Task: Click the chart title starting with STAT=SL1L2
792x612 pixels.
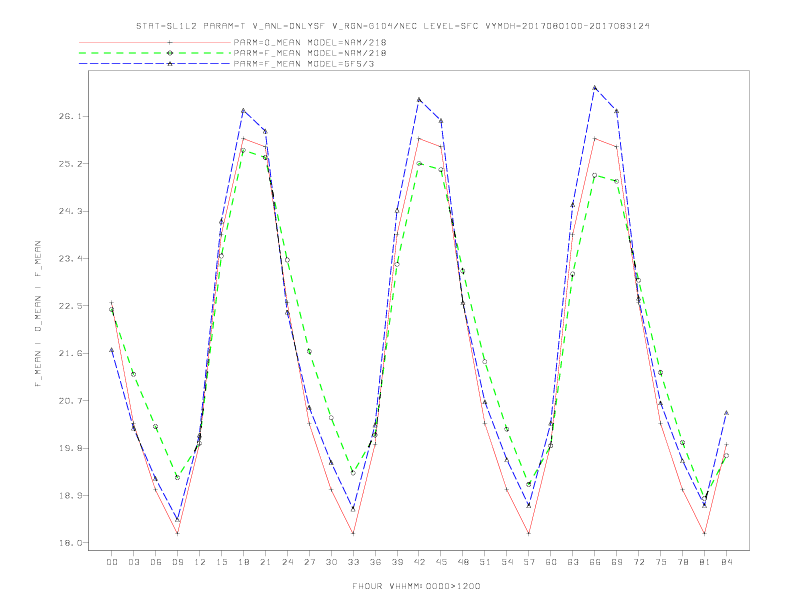Action: point(392,26)
